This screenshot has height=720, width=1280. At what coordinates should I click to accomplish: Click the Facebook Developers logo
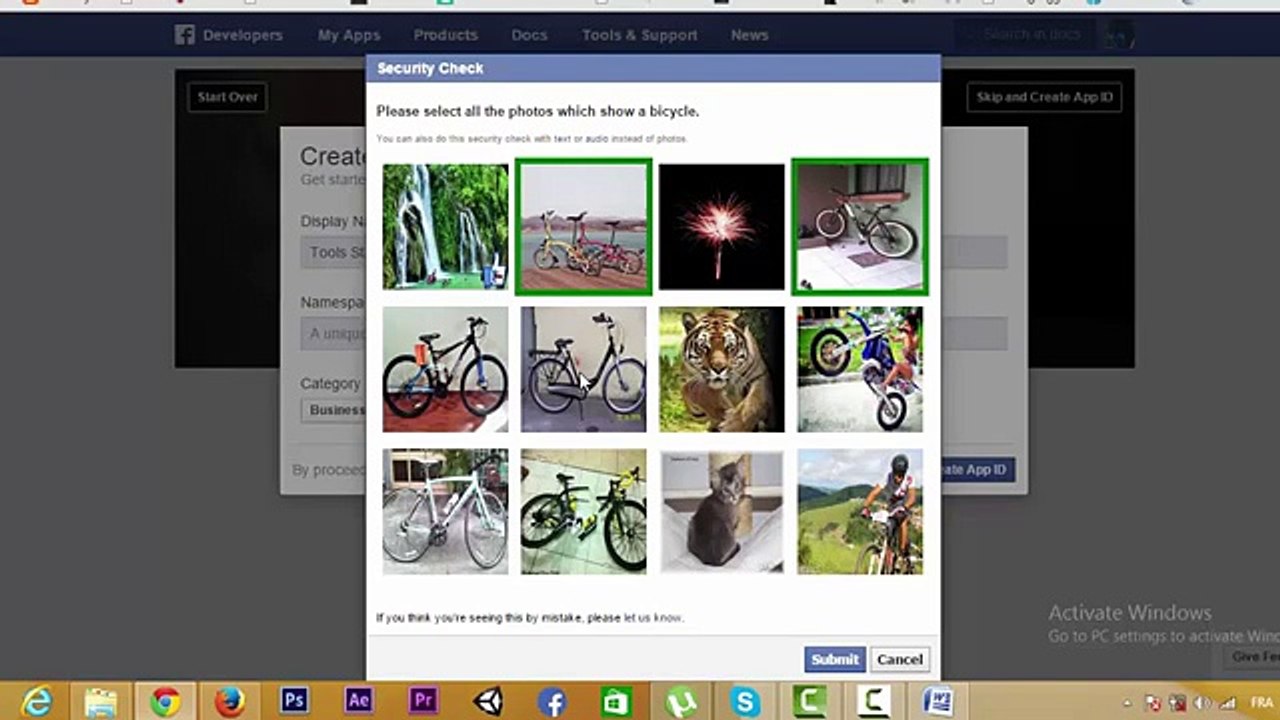(x=229, y=35)
